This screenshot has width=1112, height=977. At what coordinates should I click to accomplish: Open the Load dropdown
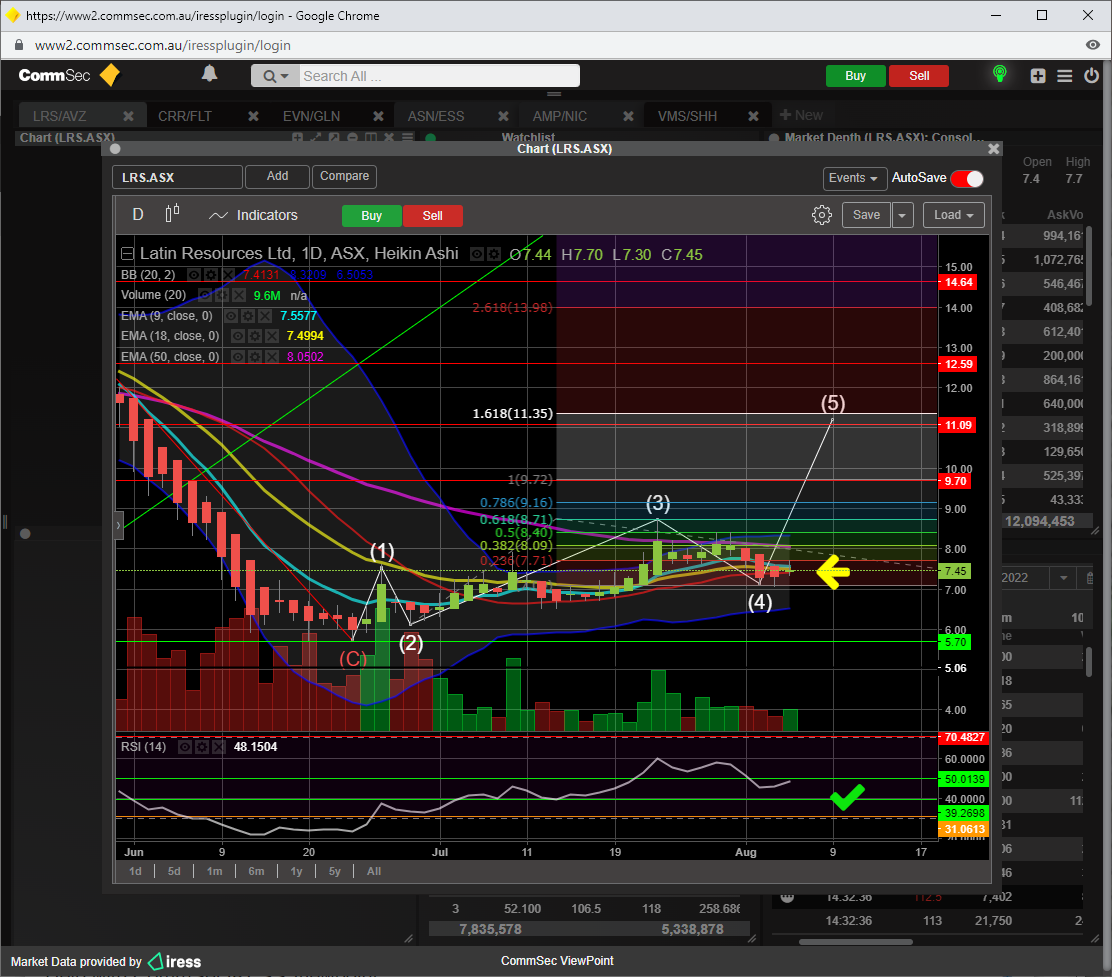pos(954,215)
